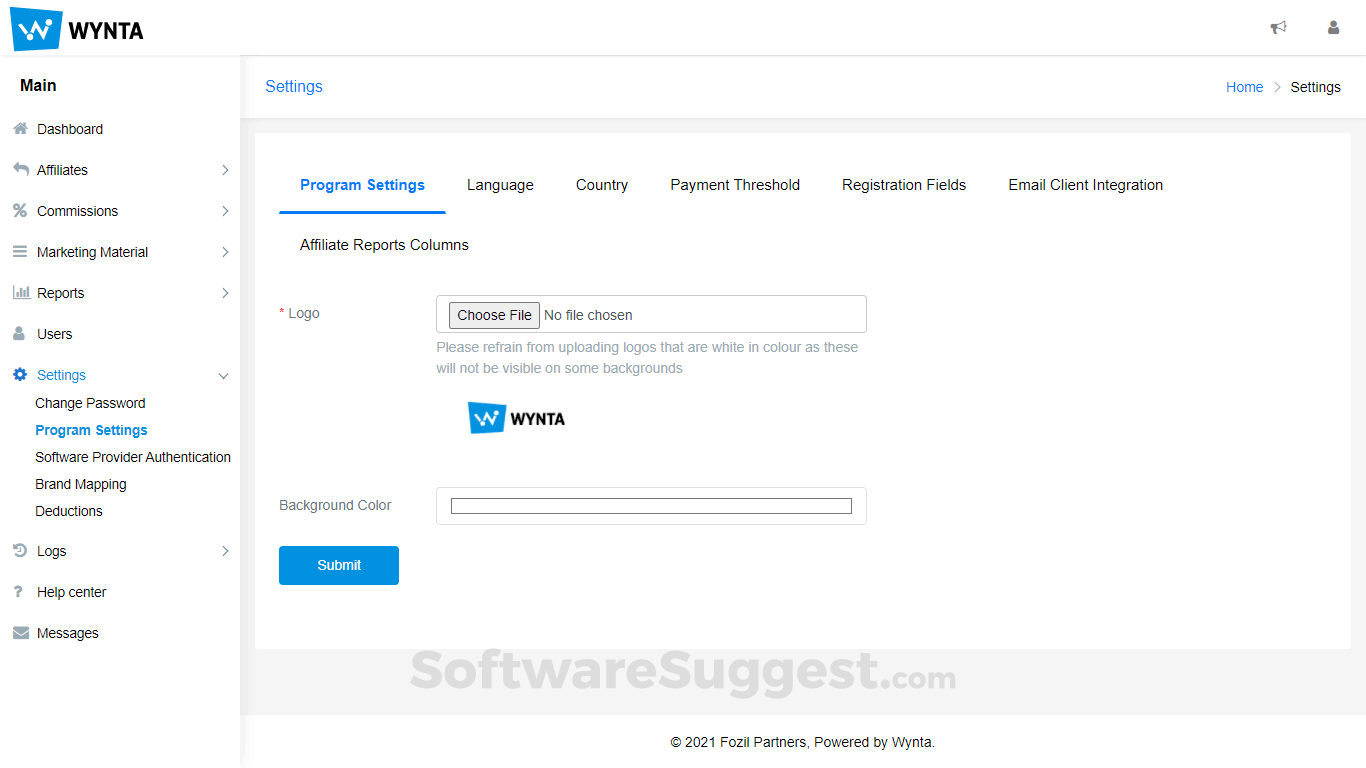The height and width of the screenshot is (768, 1366).
Task: Collapse the Settings sidebar section
Action: pyautogui.click(x=224, y=375)
